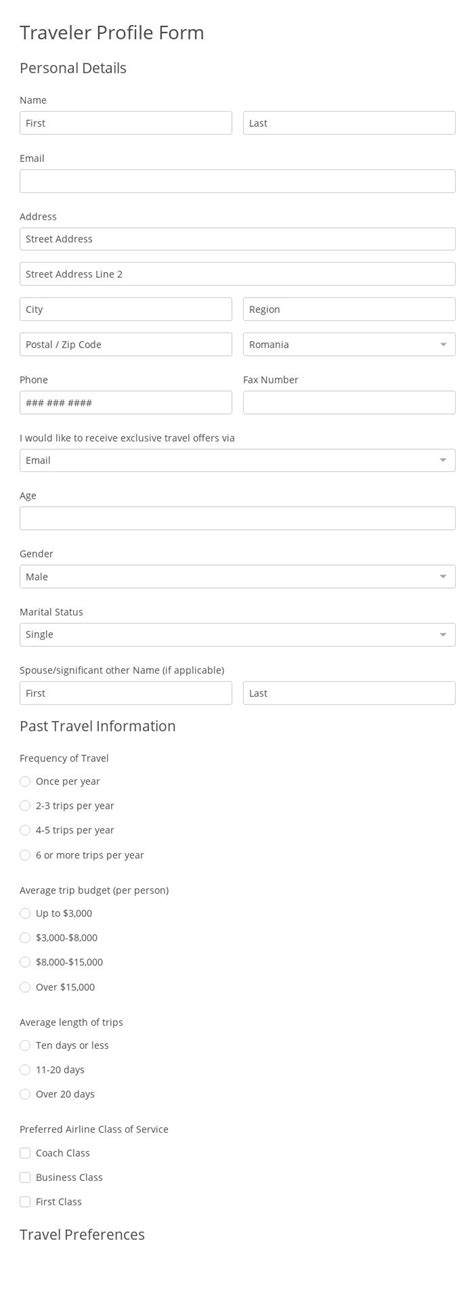
Task: Focus the Fax Number field
Action: coord(349,403)
